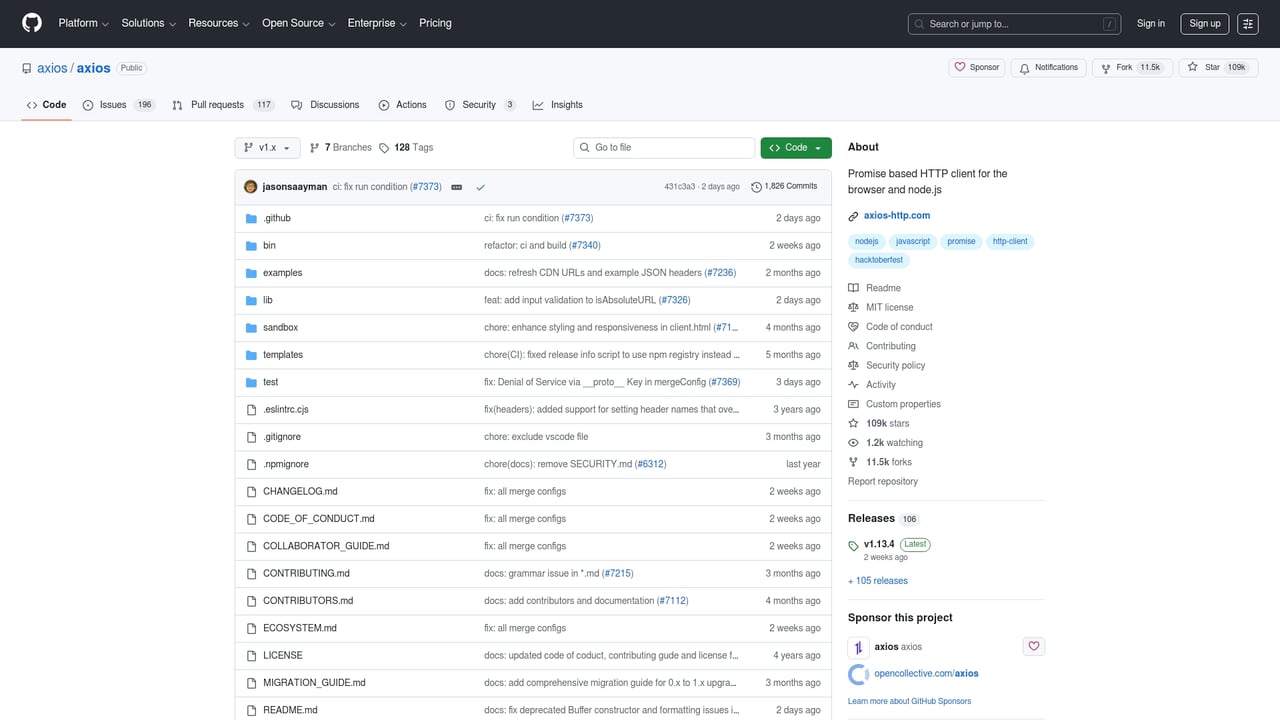Click the Fork icon for axios
1280x720 pixels.
click(1109, 67)
